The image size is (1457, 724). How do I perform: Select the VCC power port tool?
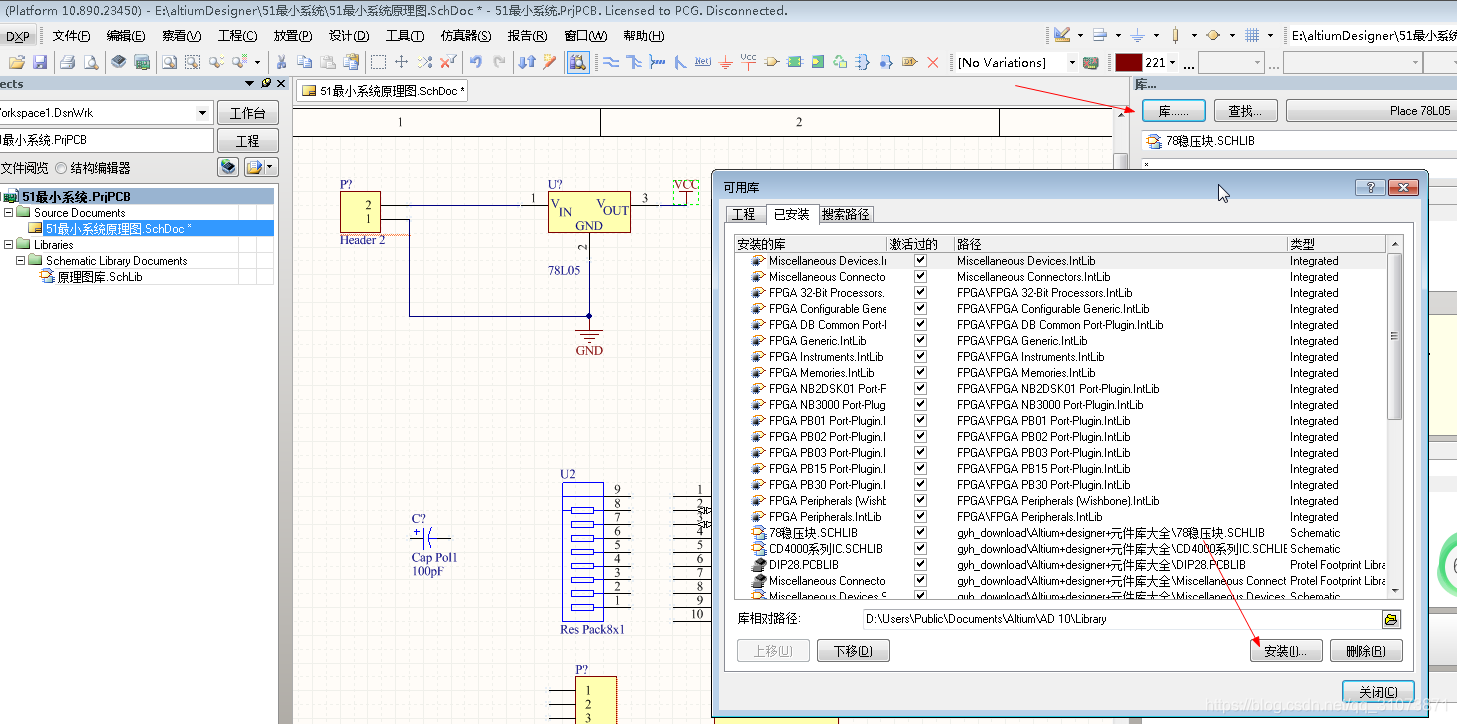(x=748, y=62)
